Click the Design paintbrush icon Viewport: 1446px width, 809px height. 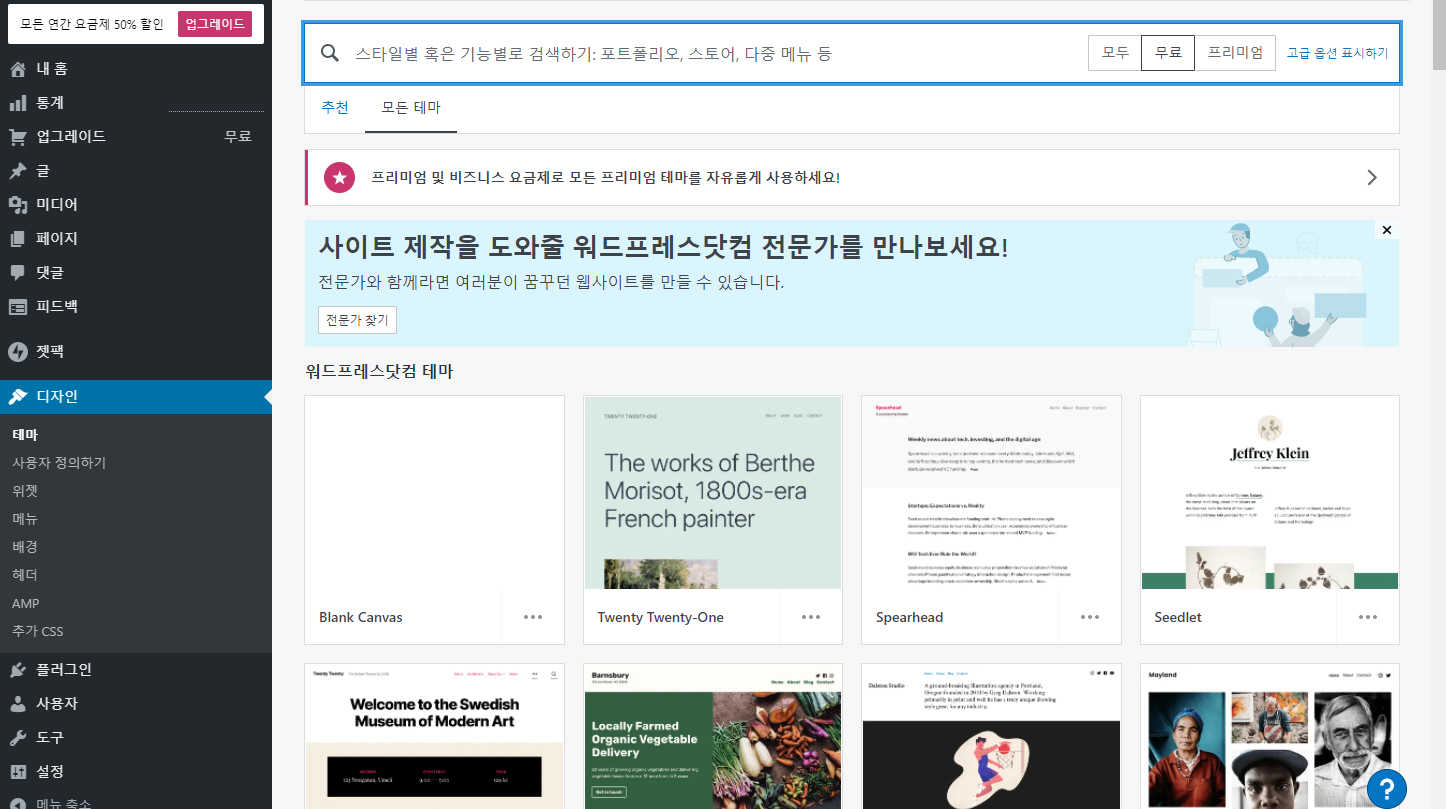click(18, 397)
